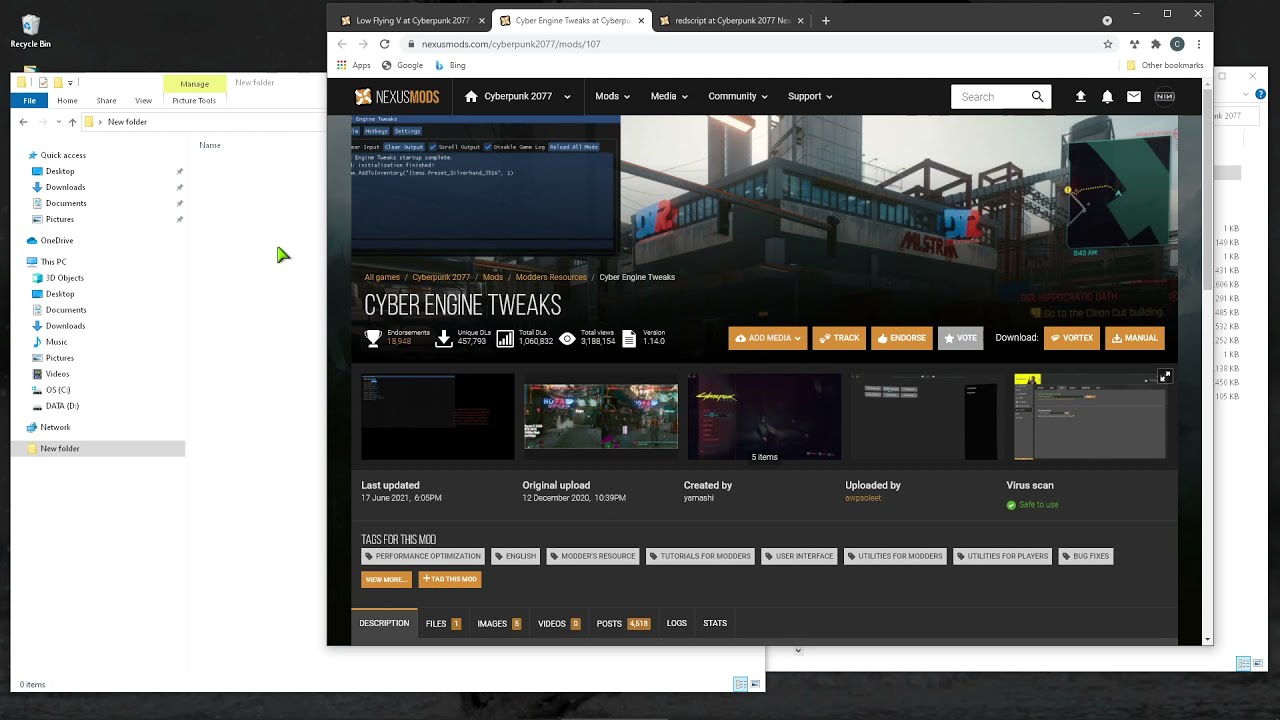This screenshot has width=1280, height=720.
Task: Switch File Explorer to large icons view
Action: (756, 684)
